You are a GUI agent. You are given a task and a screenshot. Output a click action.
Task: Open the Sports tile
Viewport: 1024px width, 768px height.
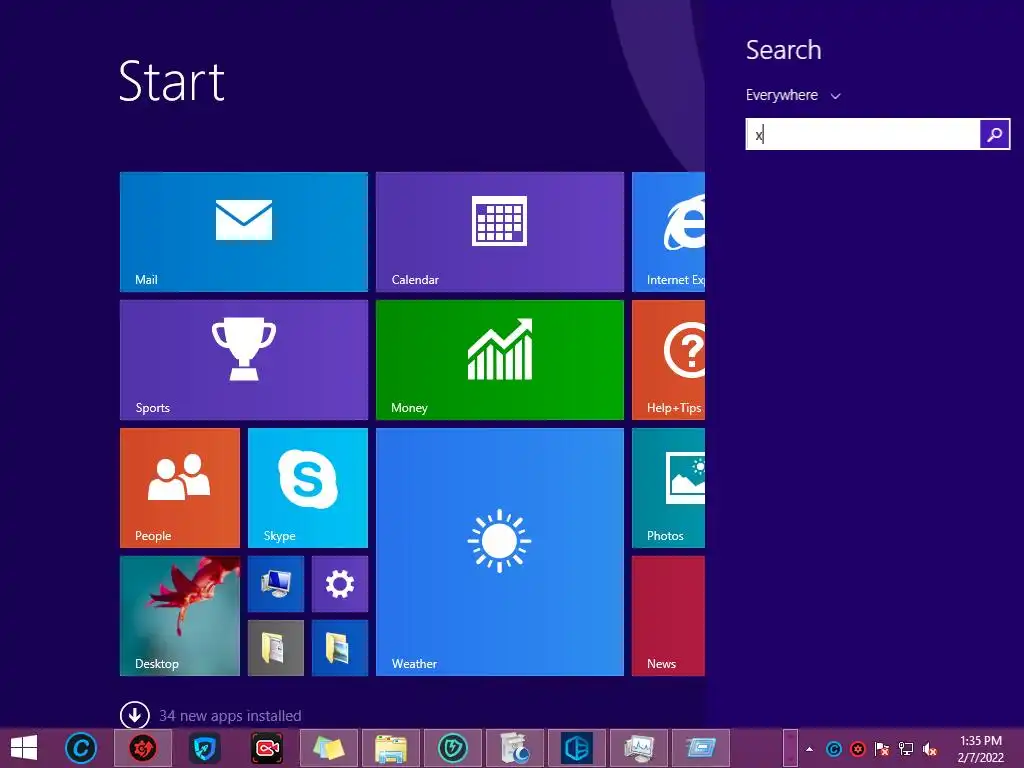coord(244,360)
